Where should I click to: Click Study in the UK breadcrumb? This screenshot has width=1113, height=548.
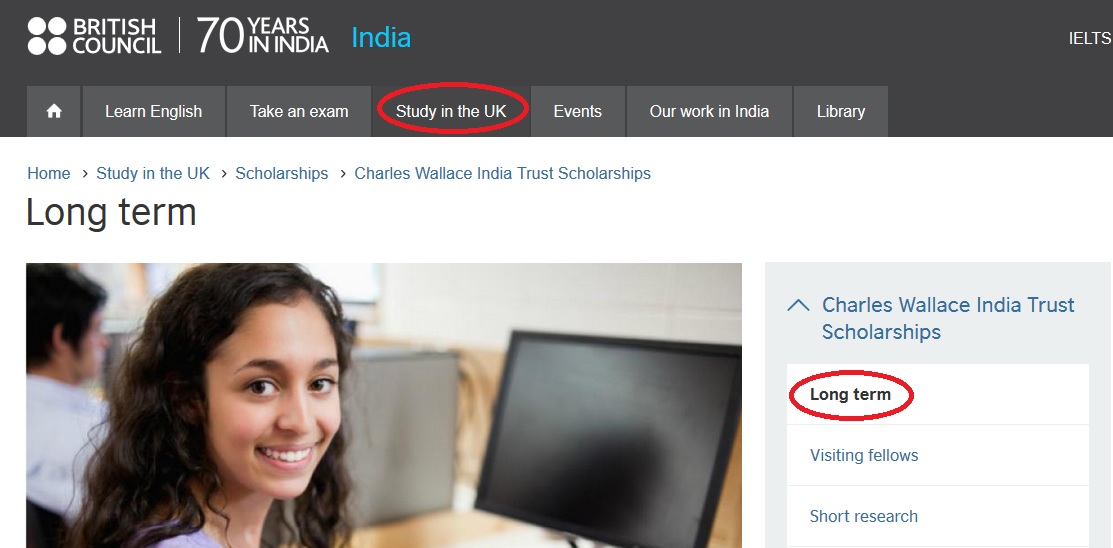(x=153, y=173)
